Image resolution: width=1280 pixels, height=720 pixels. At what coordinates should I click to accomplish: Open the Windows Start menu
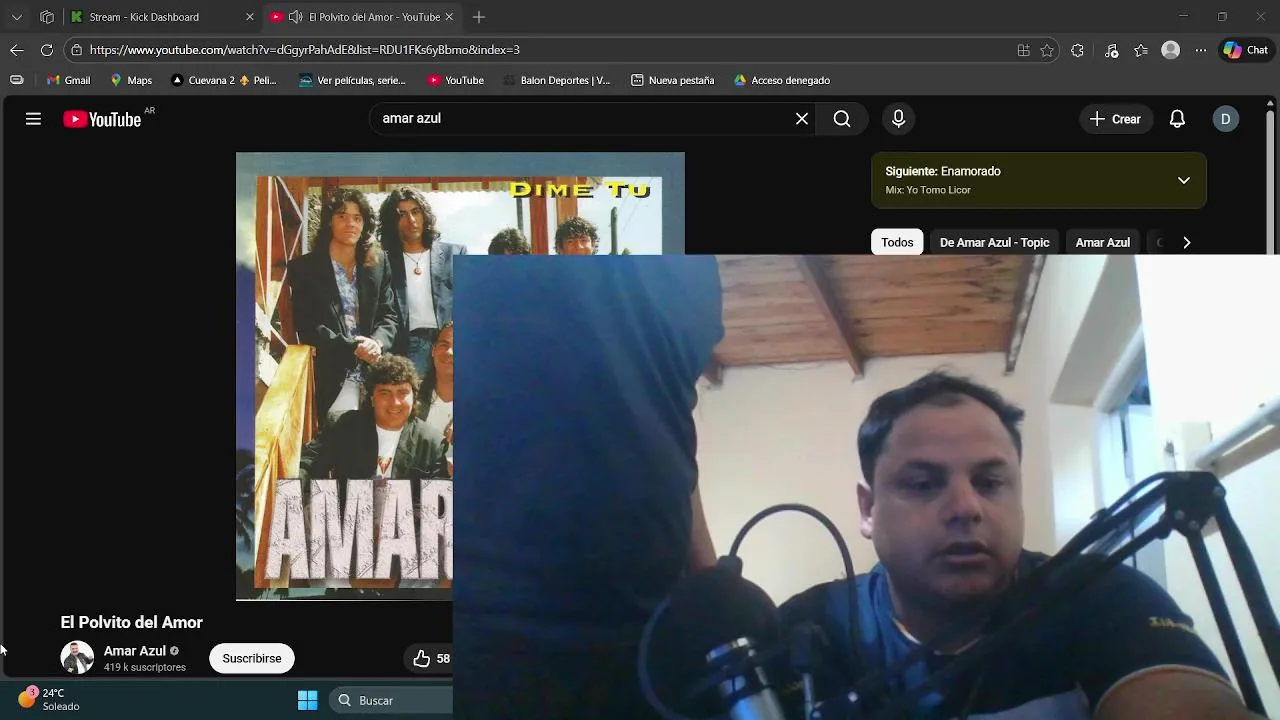coord(307,700)
